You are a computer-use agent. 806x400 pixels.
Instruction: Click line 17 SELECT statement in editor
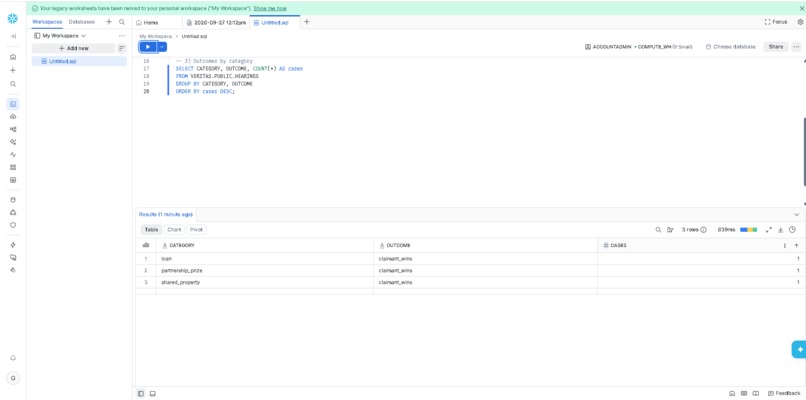239,68
